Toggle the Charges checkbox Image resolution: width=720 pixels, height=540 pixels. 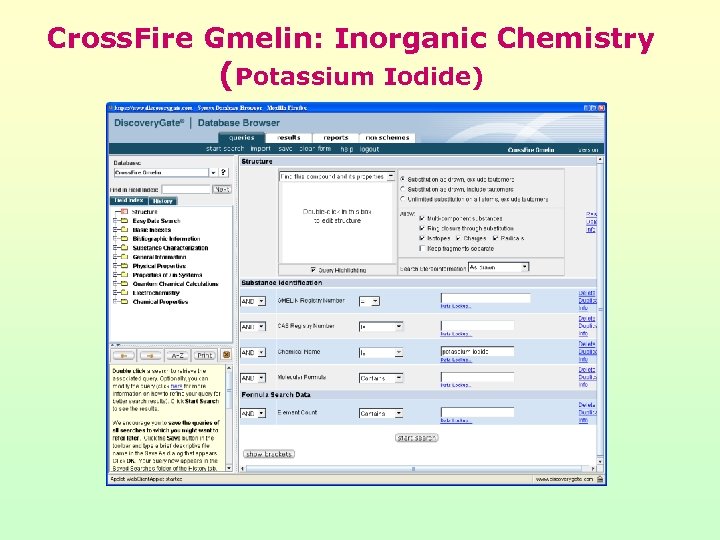click(458, 238)
